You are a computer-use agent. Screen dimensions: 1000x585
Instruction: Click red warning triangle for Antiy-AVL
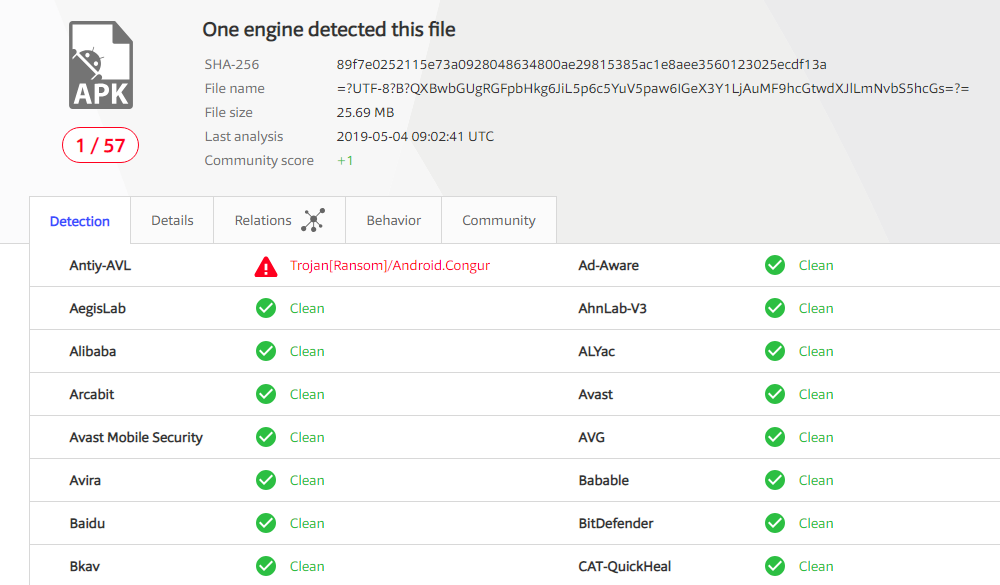266,267
